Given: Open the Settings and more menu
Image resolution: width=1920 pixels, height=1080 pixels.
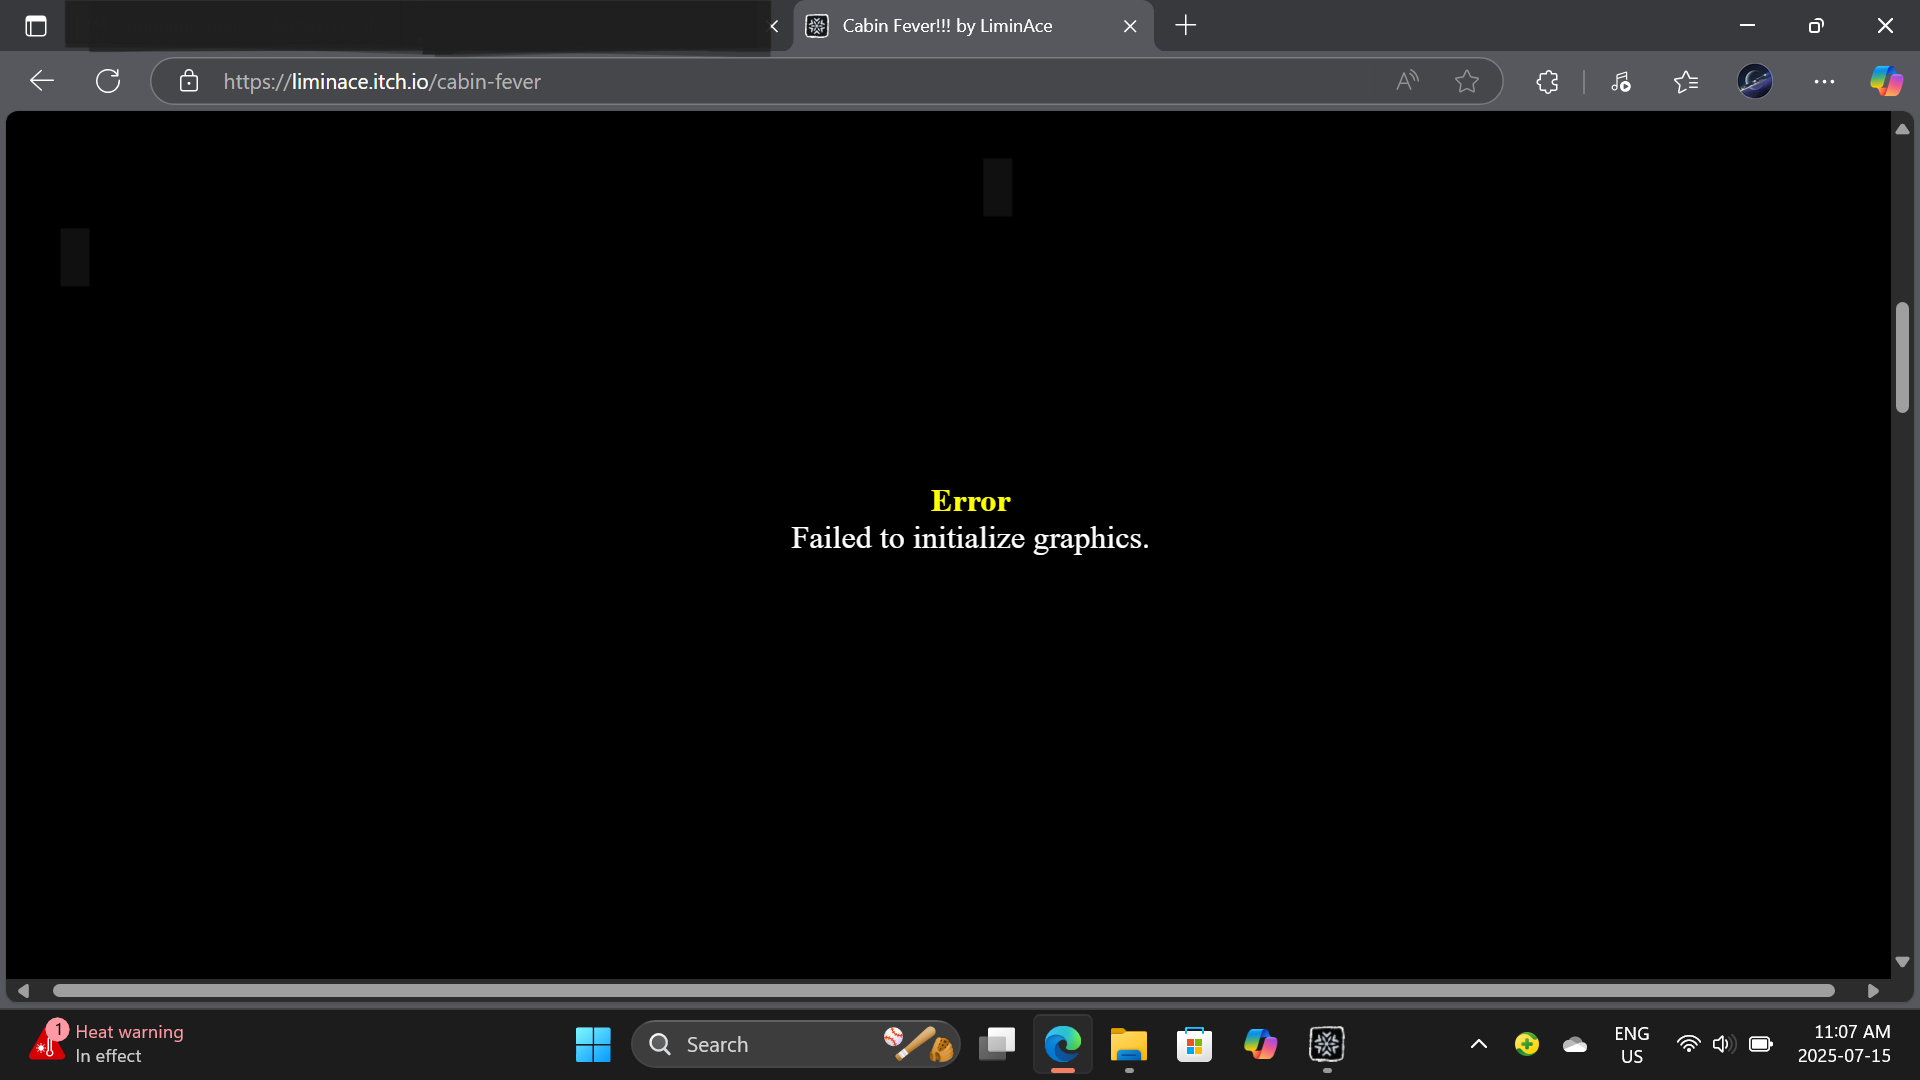Looking at the screenshot, I should (x=1824, y=81).
